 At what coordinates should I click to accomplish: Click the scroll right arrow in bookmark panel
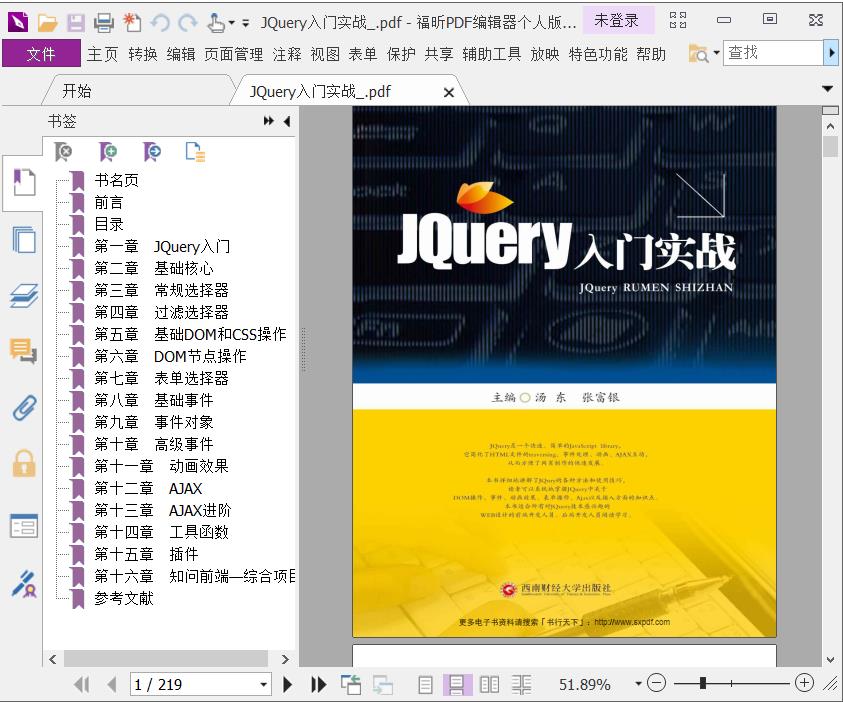[x=285, y=659]
